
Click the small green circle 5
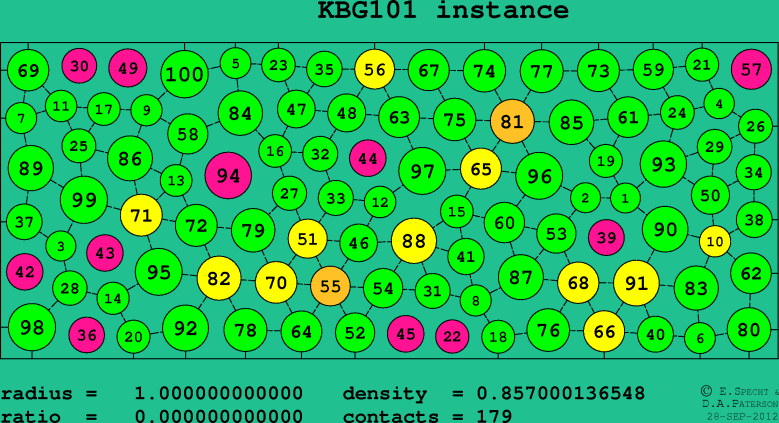(235, 63)
